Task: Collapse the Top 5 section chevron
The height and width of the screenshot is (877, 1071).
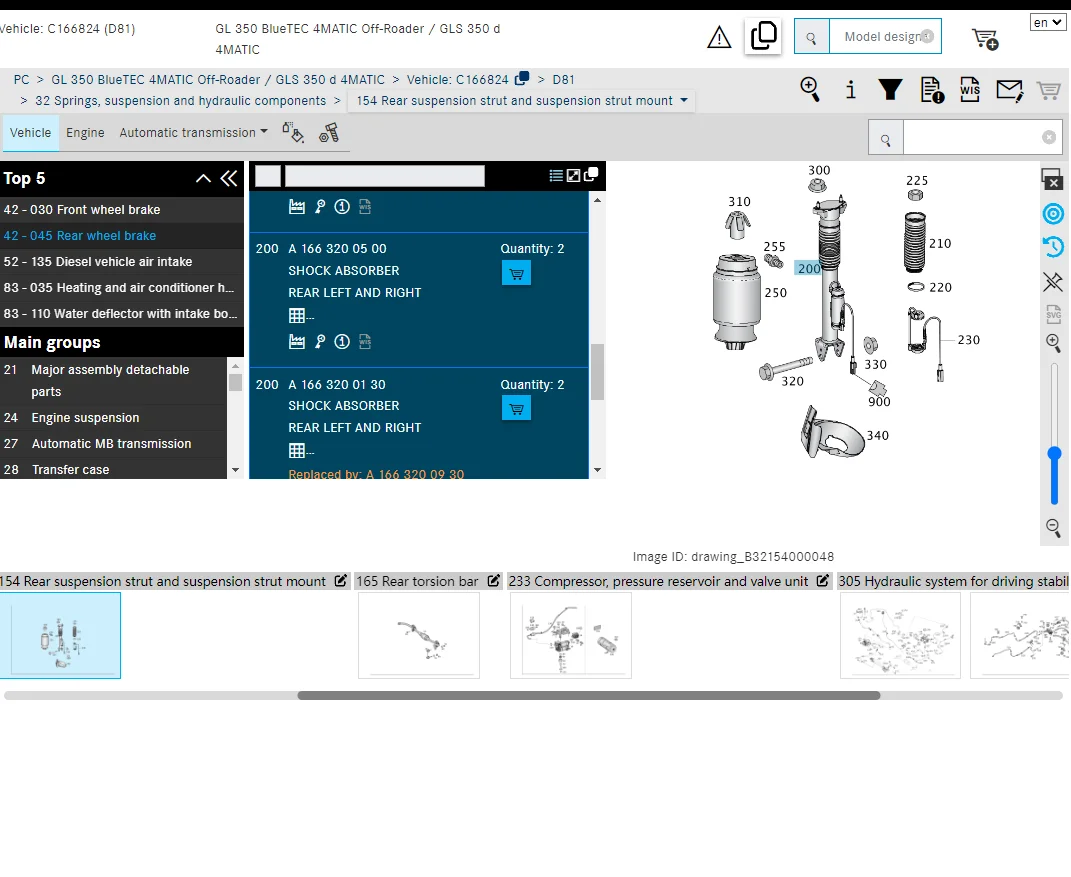Action: coord(203,178)
